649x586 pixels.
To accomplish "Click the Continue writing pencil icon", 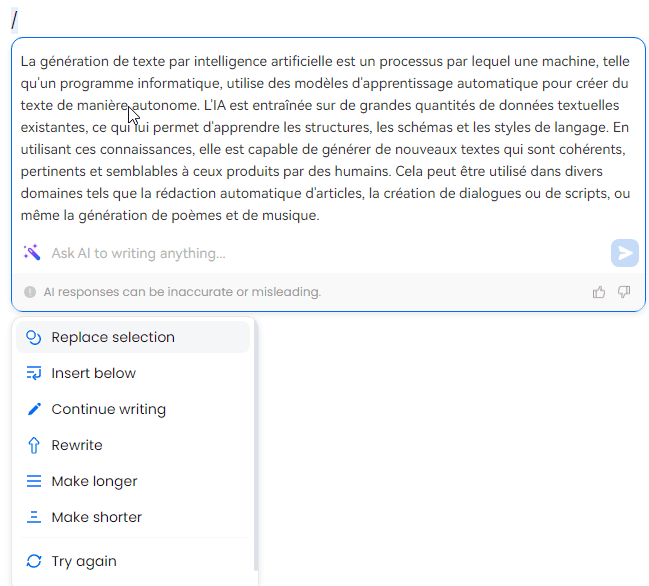I will point(34,409).
